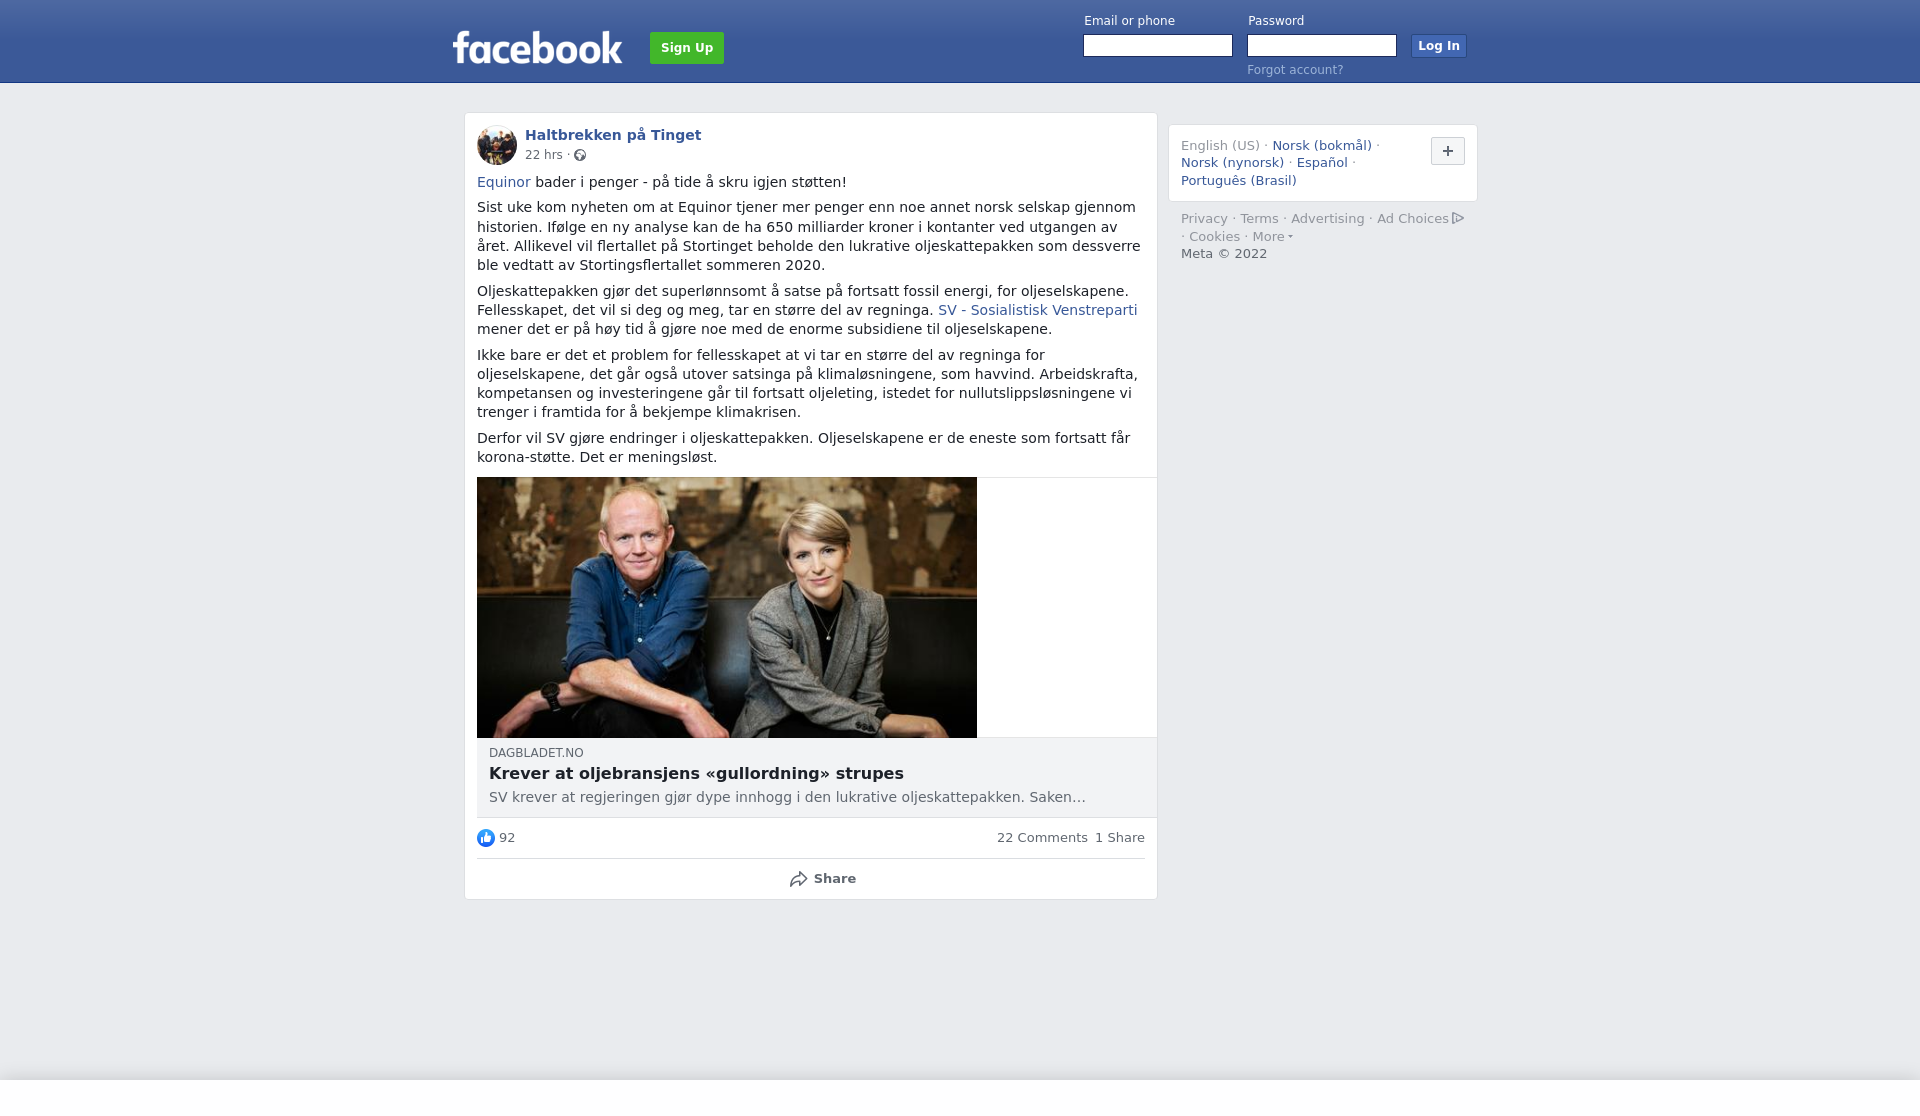Open the Haltbrekken på Tinget profile picture

(497, 145)
